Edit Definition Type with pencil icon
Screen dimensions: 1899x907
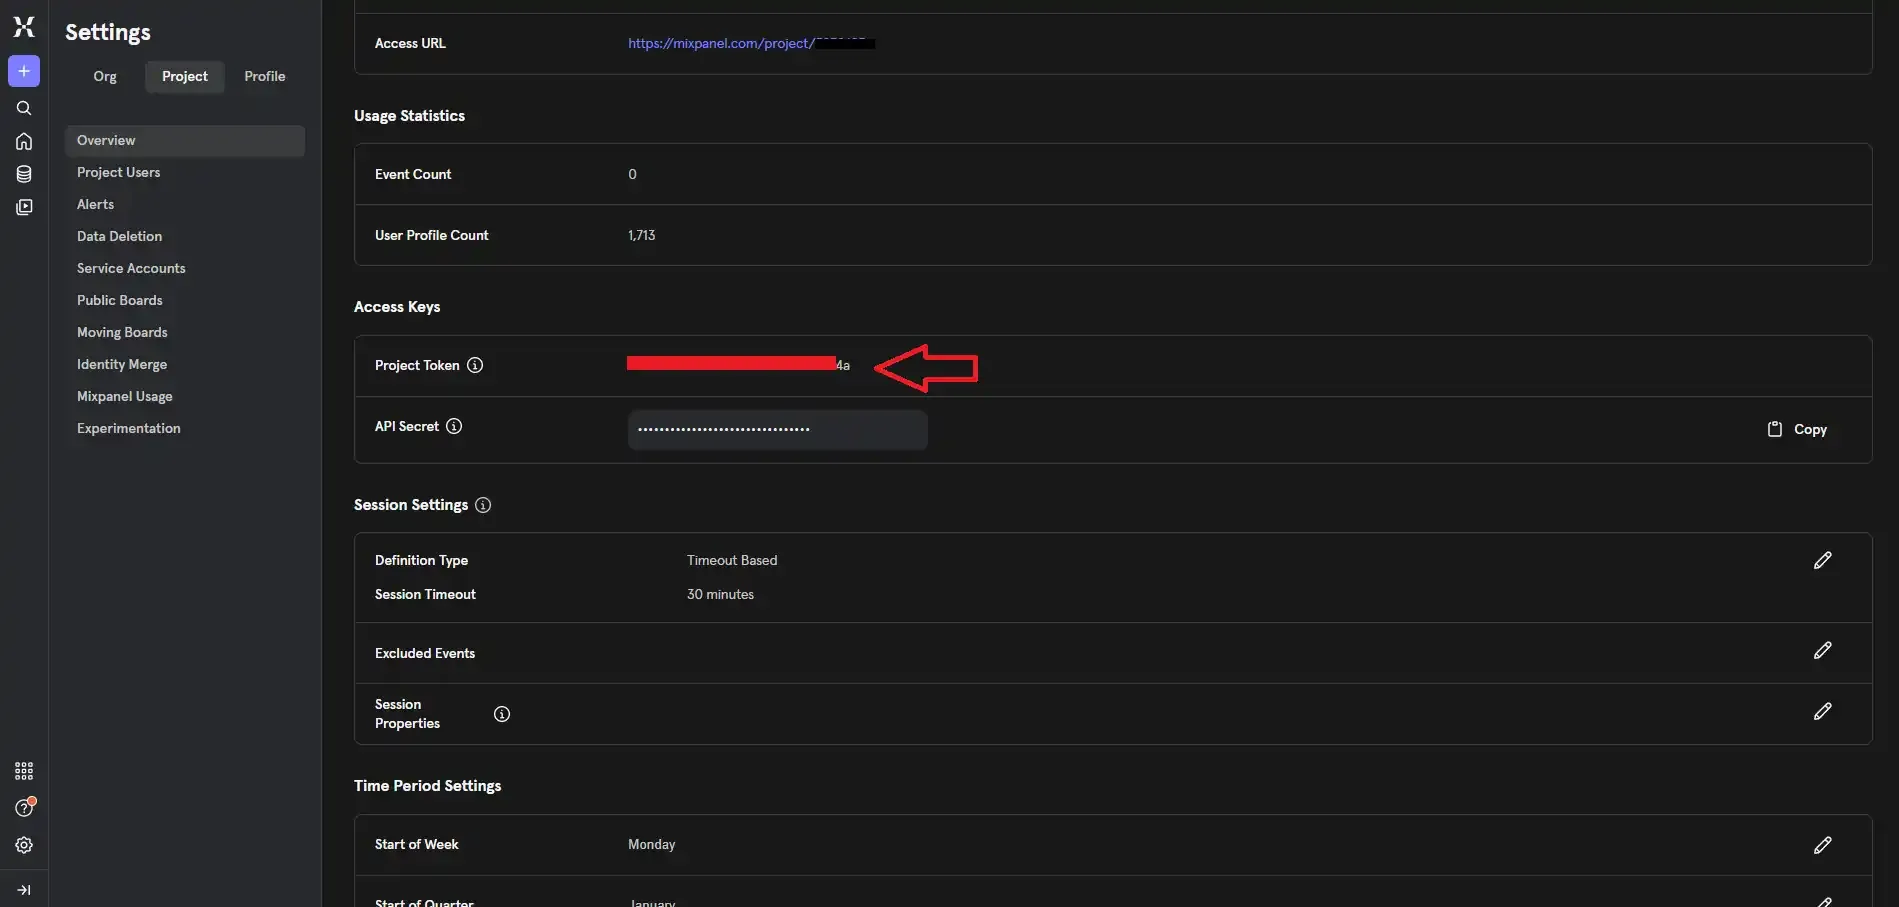1822,560
